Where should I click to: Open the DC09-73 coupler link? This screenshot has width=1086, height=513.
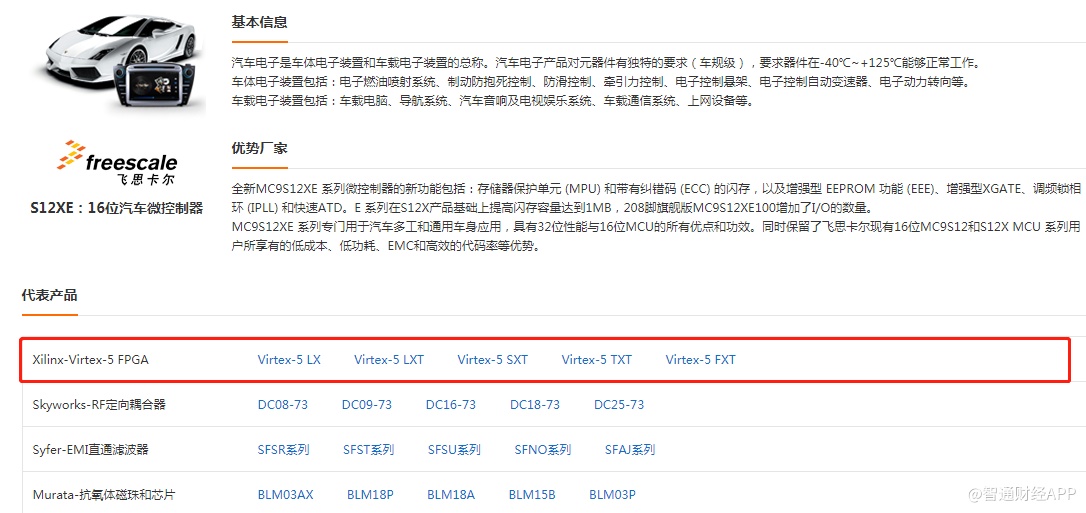click(x=366, y=404)
